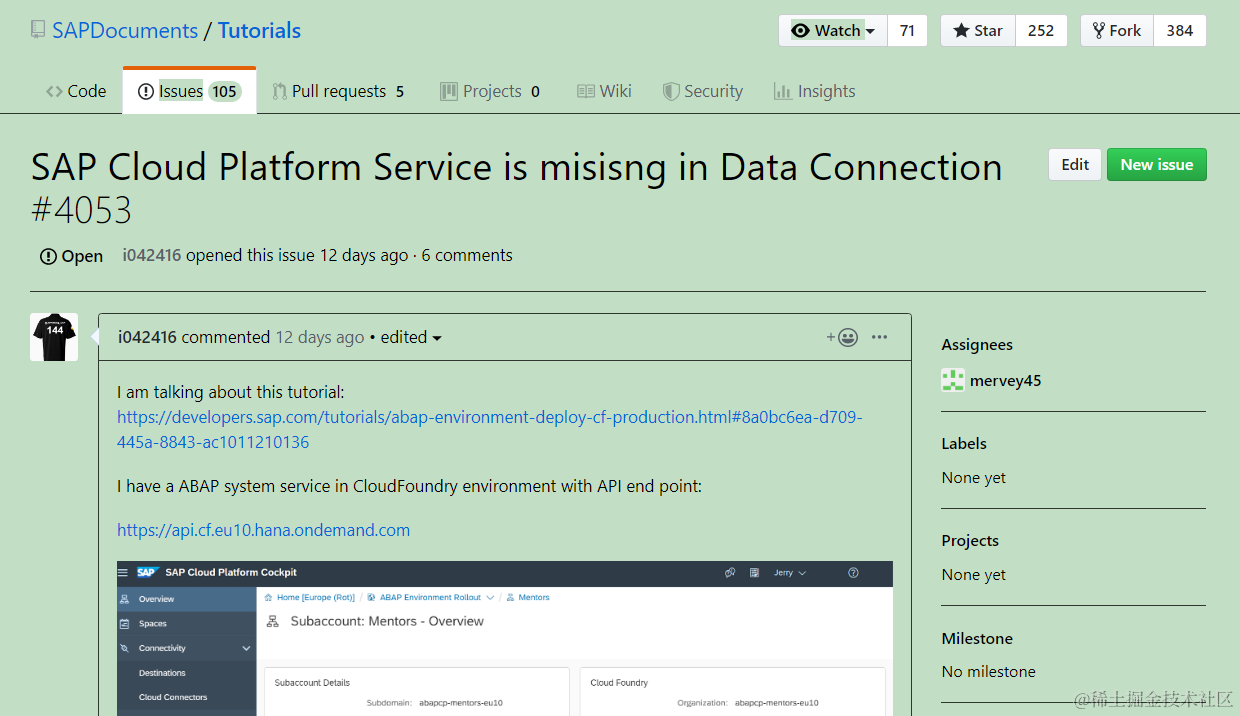Open the comment's three-dot options menu
This screenshot has height=716, width=1240.
[x=879, y=337]
